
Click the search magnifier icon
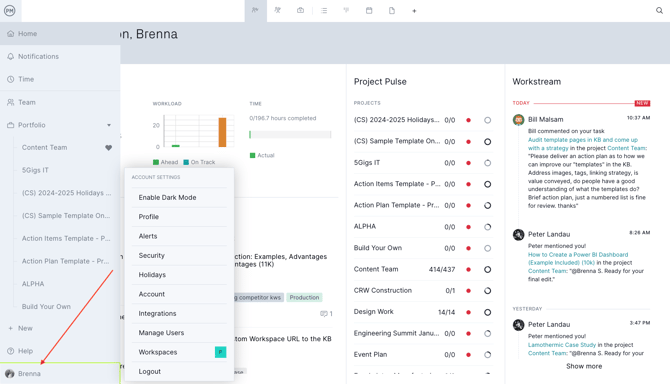tap(659, 11)
